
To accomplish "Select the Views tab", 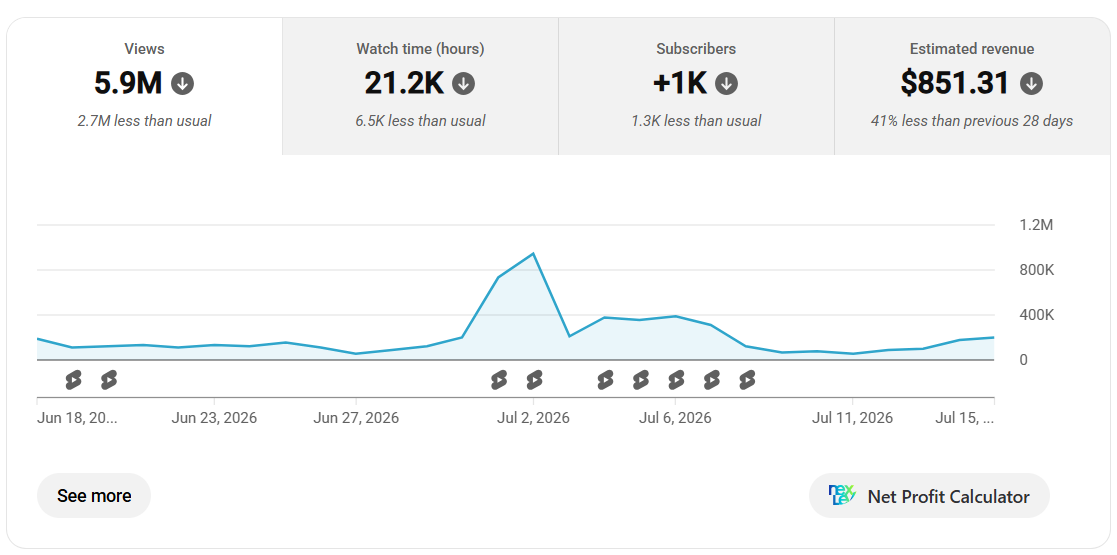I will (x=145, y=86).
